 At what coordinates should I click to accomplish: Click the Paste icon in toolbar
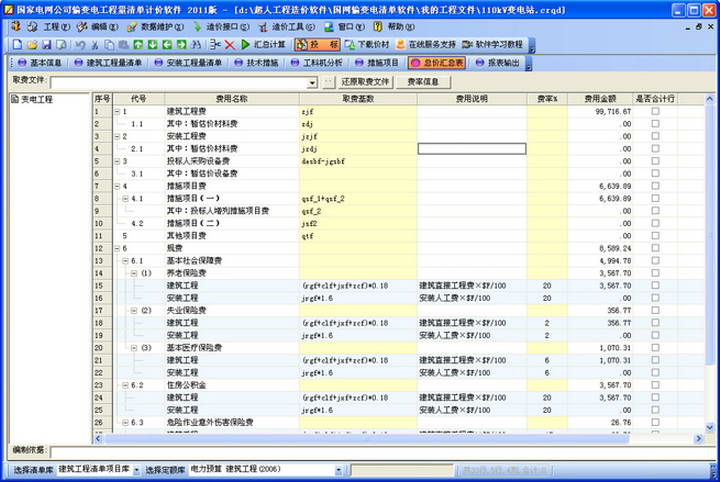pos(124,45)
